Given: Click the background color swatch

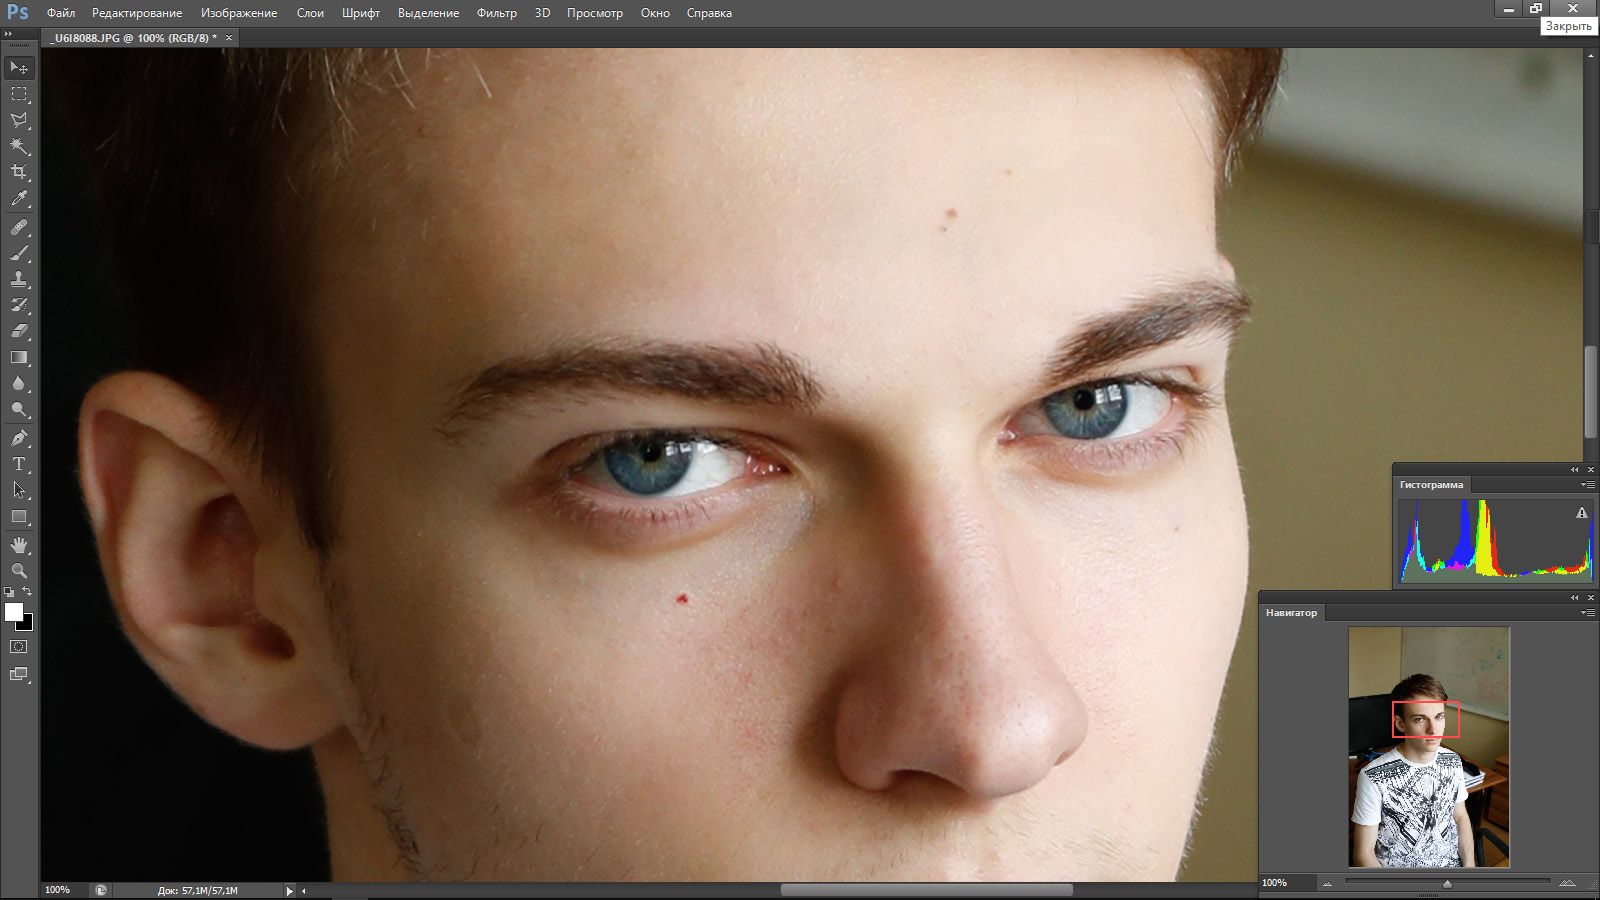Looking at the screenshot, I should coord(27,624).
